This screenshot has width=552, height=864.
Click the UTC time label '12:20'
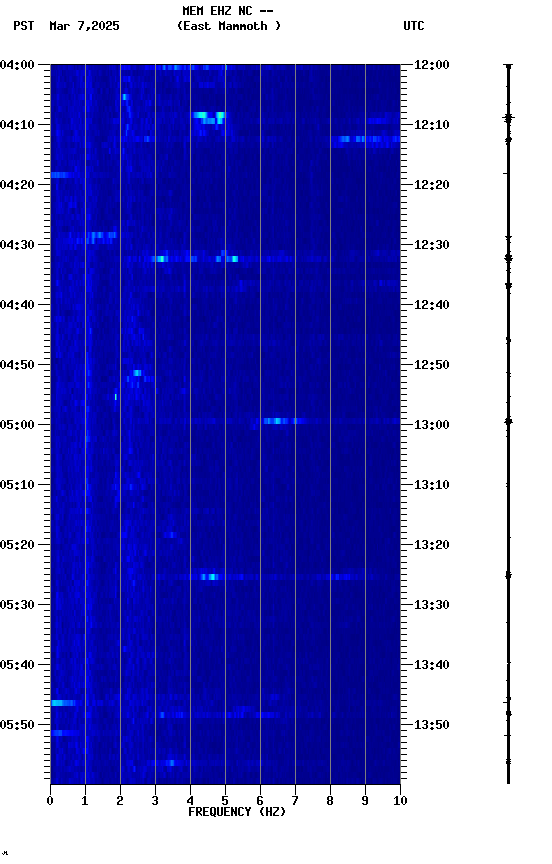click(x=432, y=185)
